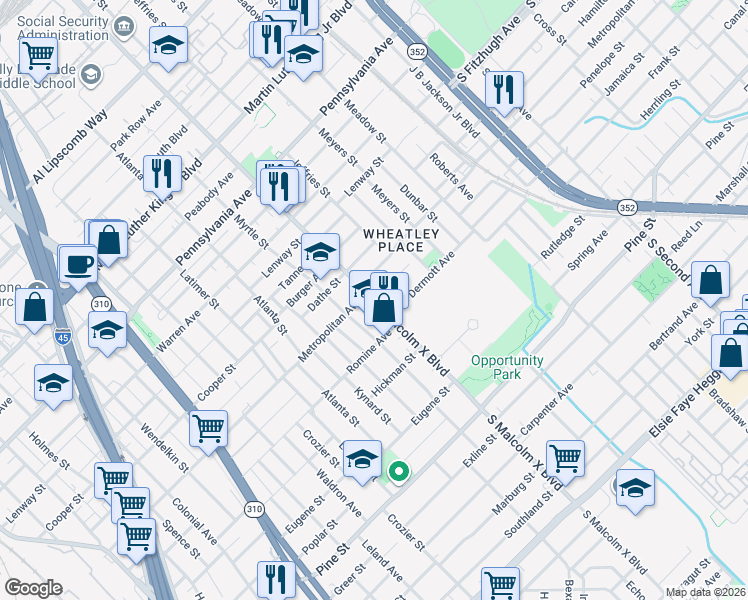The height and width of the screenshot is (600, 748).
Task: Click the shopping bag marker near S Second Ave
Action: (x=710, y=280)
